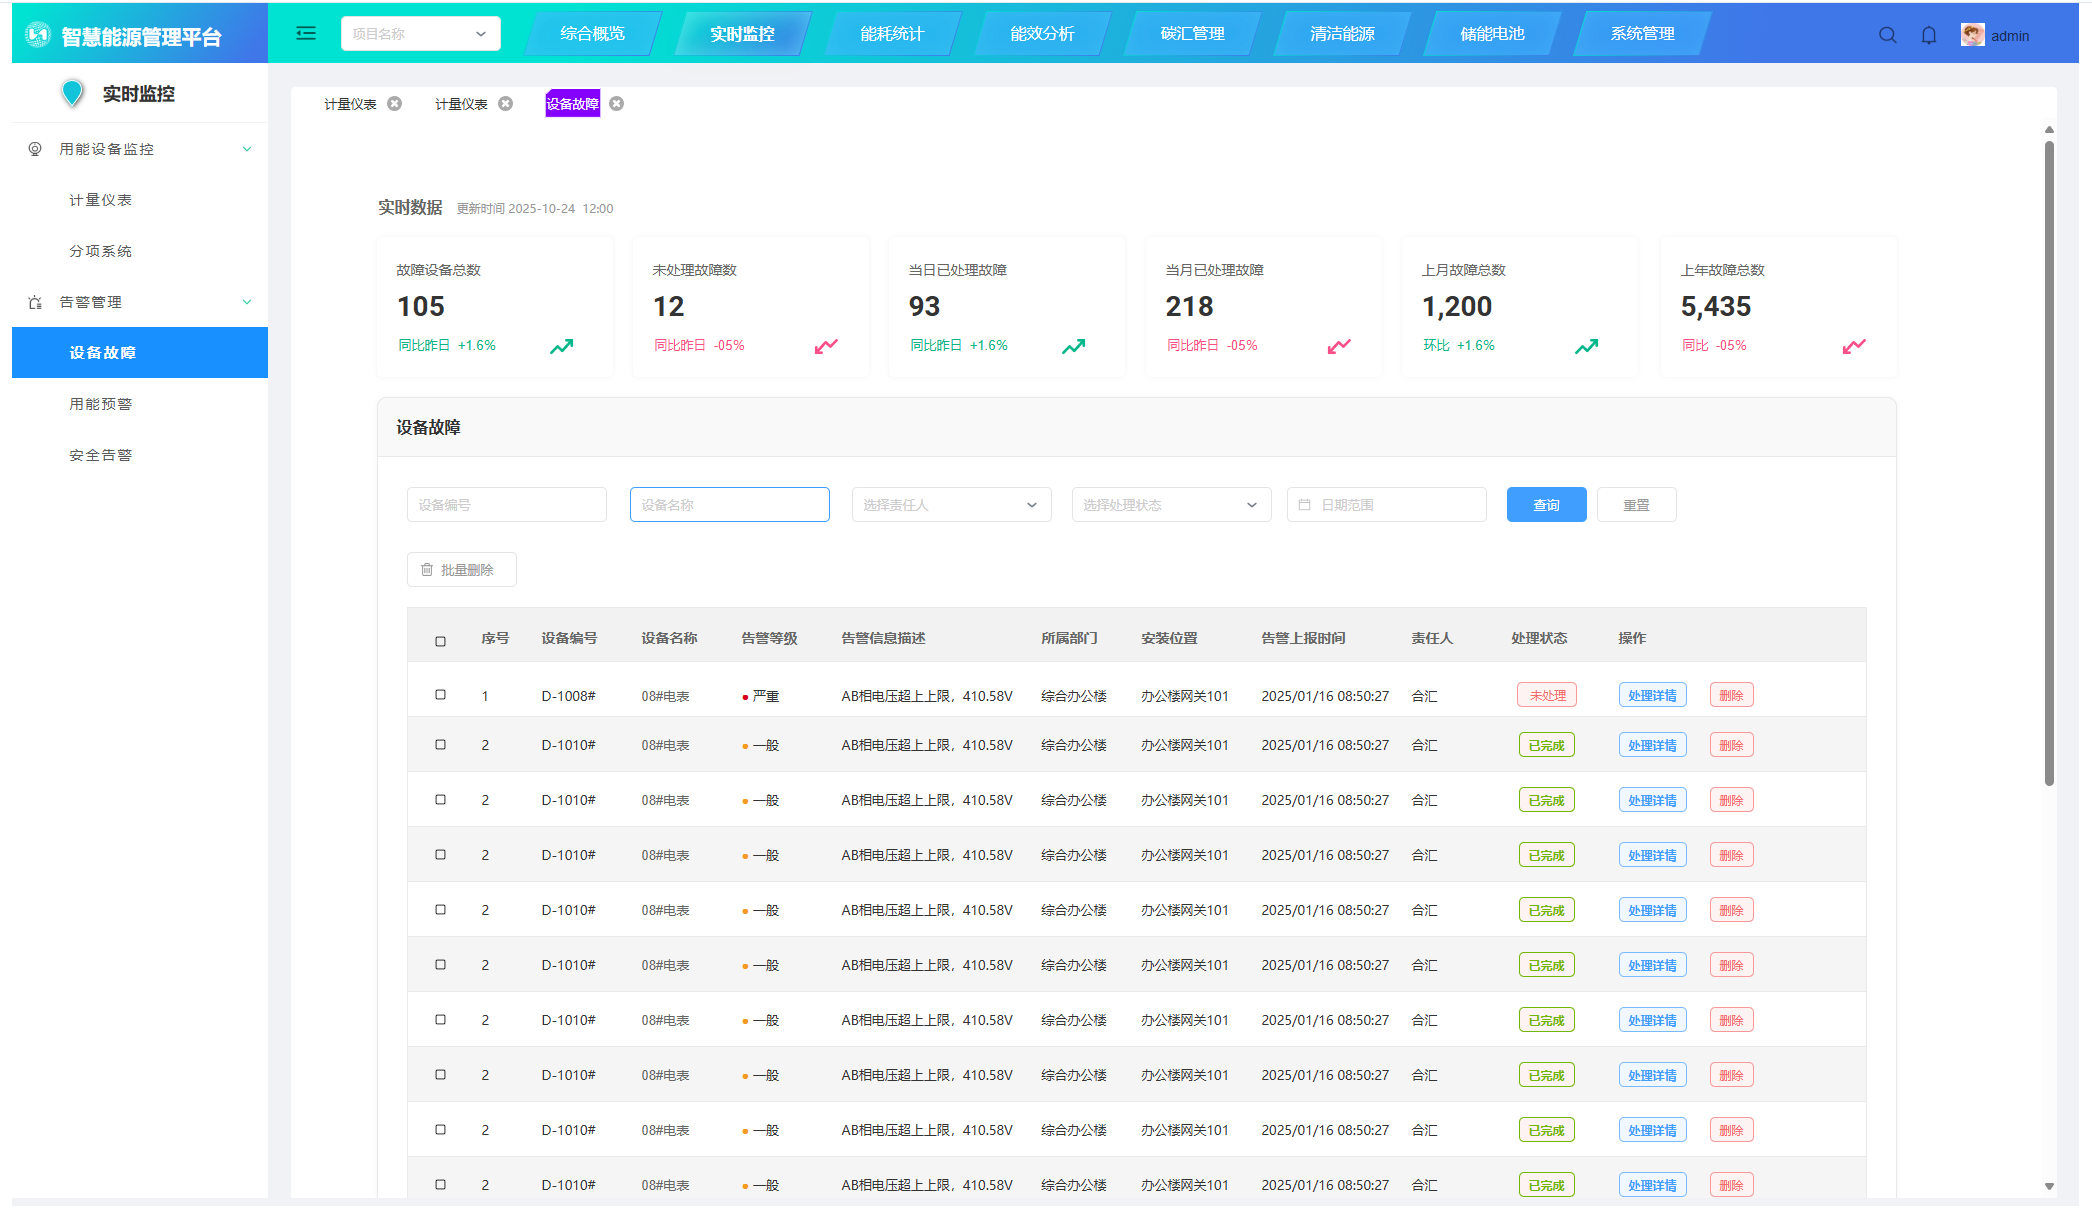Click the 设备编号 input field
The height and width of the screenshot is (1214, 2092).
(506, 505)
